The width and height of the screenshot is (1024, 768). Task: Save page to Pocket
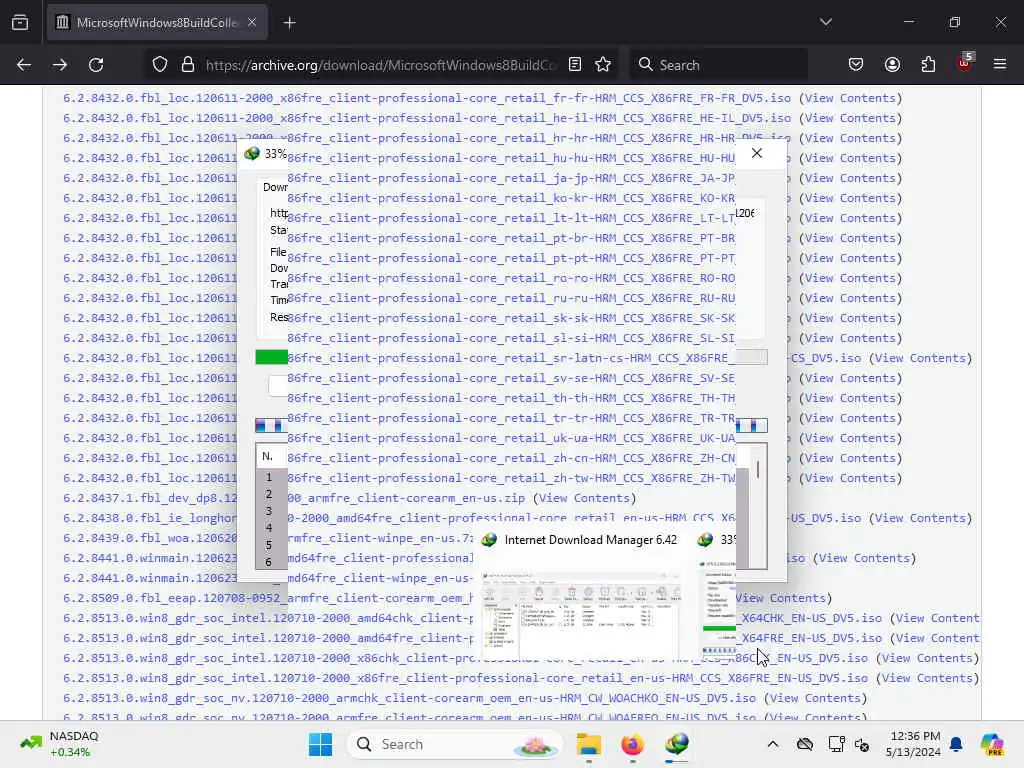click(x=856, y=65)
